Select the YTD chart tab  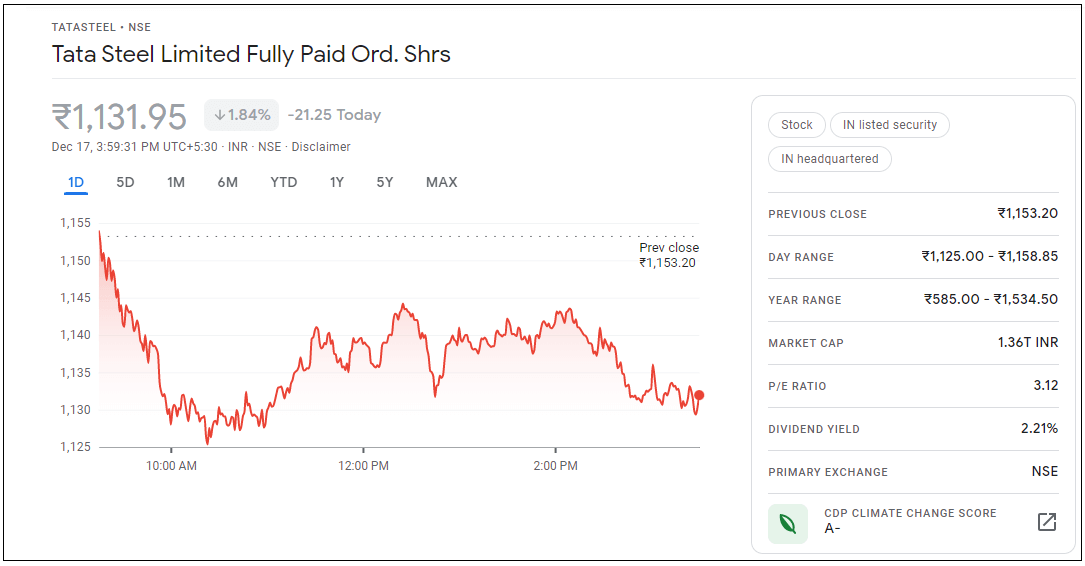(x=284, y=182)
